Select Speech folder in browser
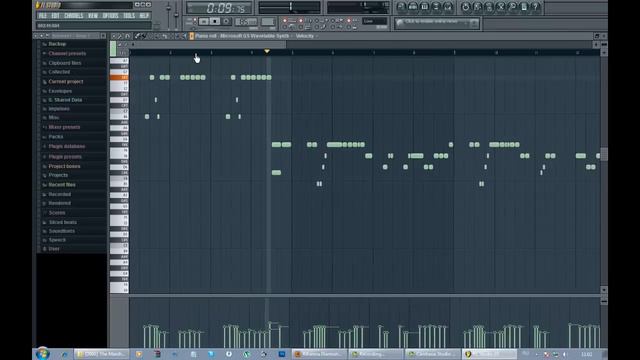Screen dimensions: 640x360 coord(57,240)
